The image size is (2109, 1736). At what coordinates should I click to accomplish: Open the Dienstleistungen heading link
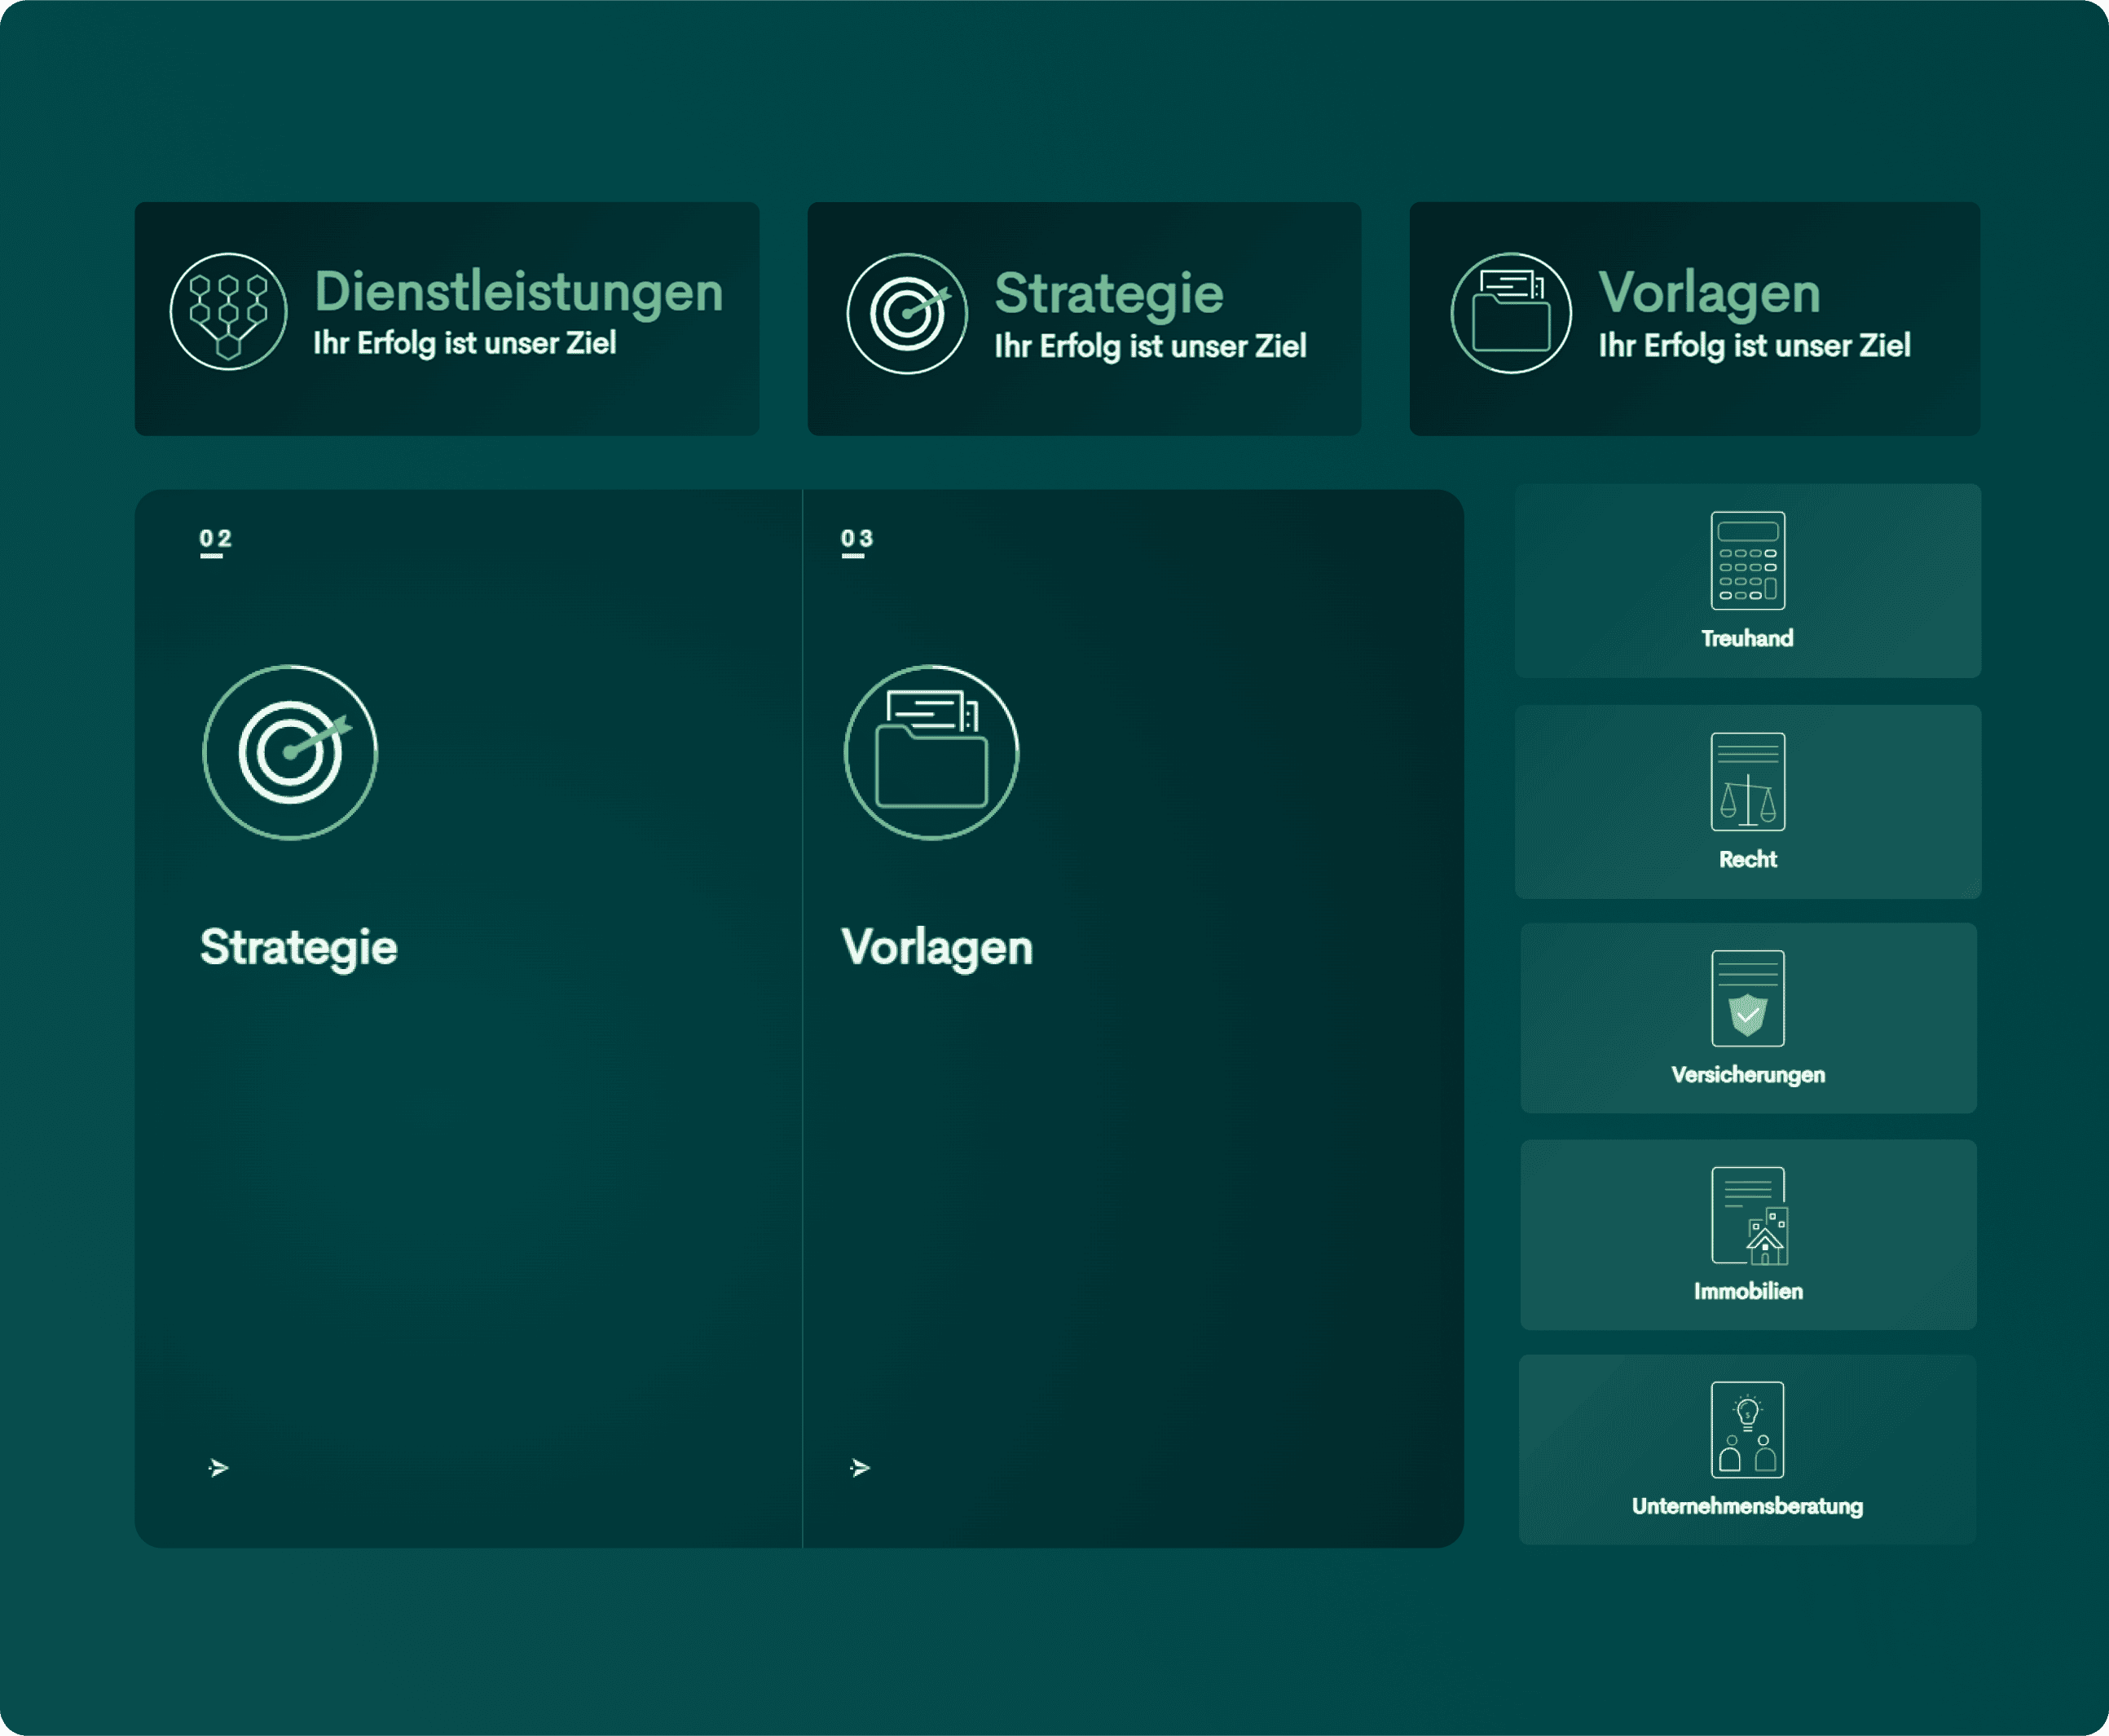(518, 292)
